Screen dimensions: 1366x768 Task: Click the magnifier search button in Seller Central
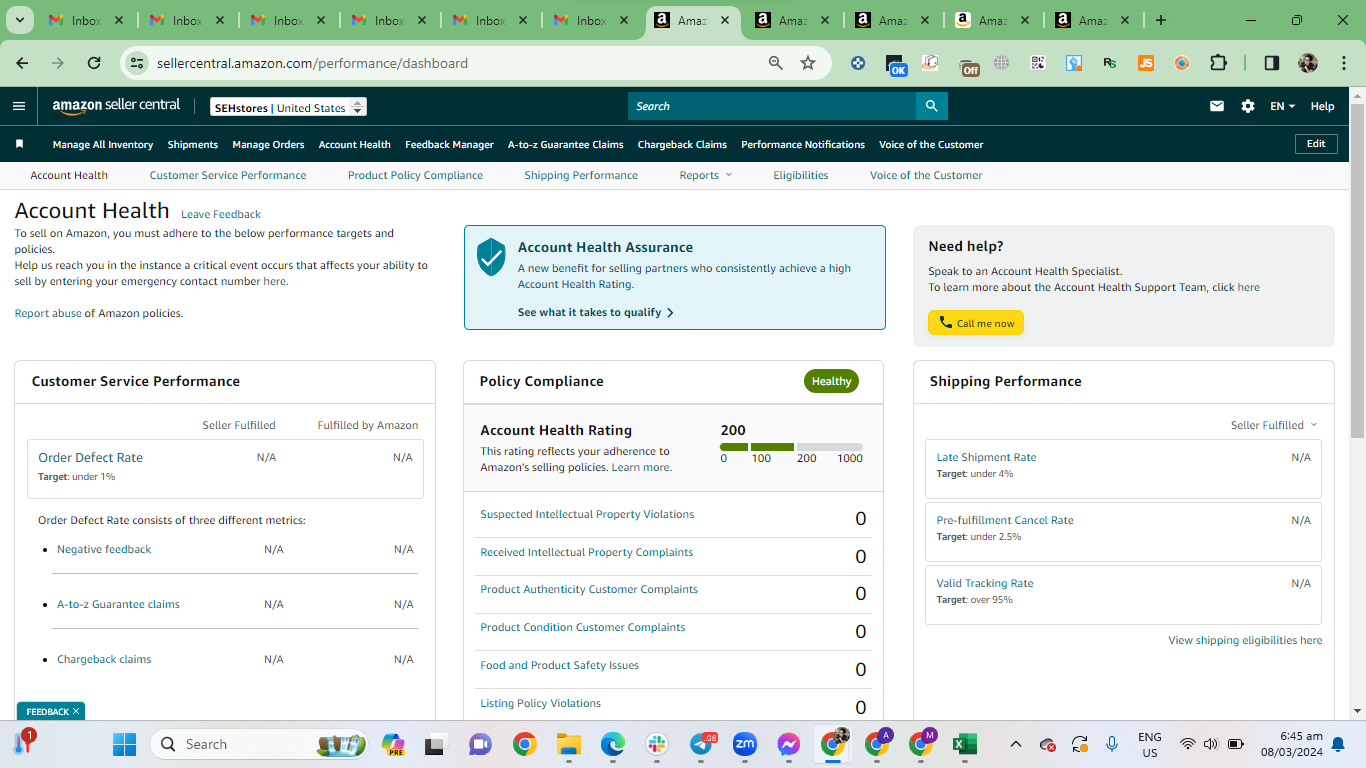(x=931, y=106)
